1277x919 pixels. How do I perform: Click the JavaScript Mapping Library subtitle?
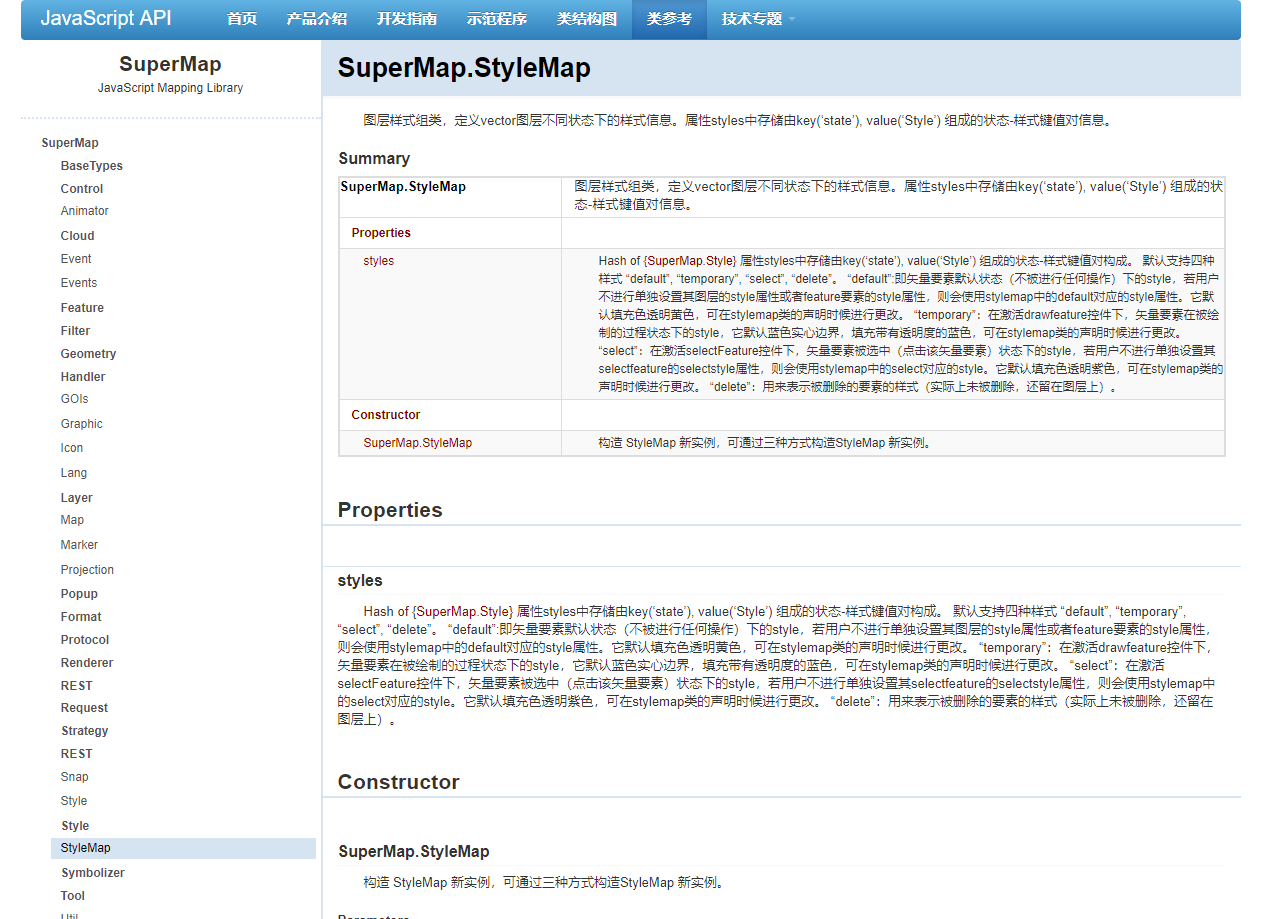pyautogui.click(x=170, y=88)
